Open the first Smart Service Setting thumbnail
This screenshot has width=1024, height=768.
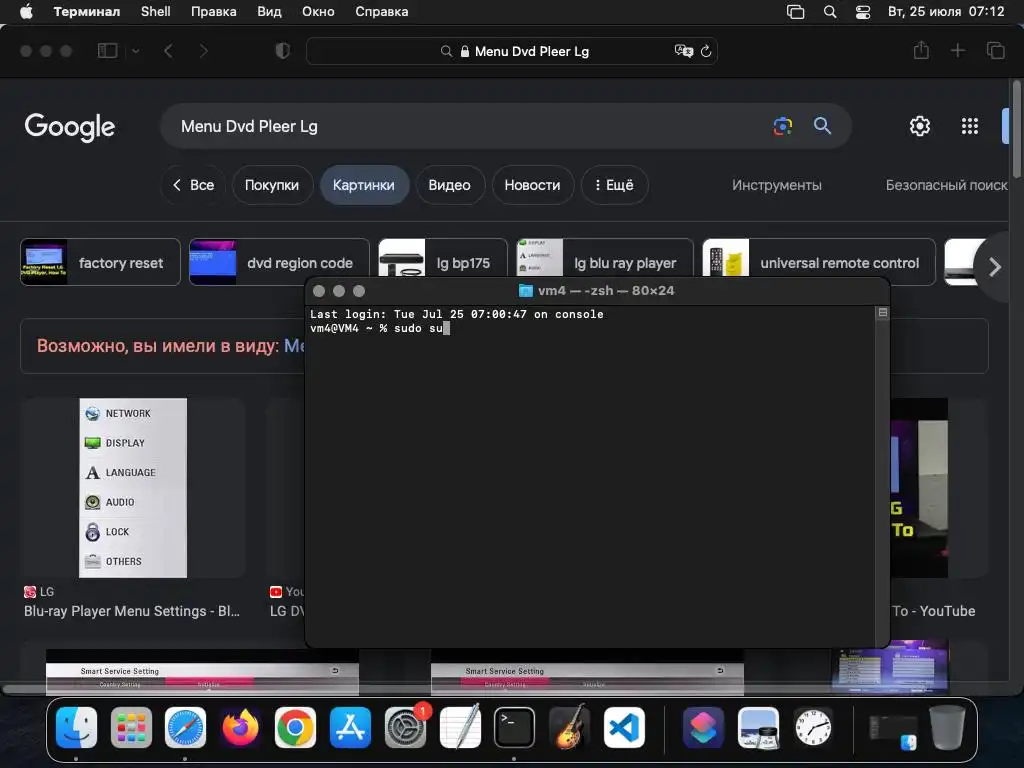point(202,673)
